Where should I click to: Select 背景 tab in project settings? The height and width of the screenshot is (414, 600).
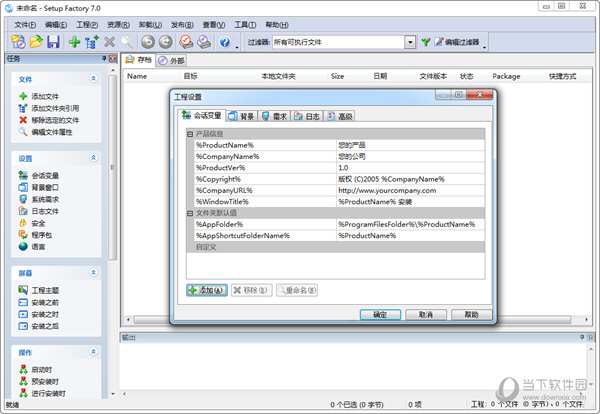[242, 116]
